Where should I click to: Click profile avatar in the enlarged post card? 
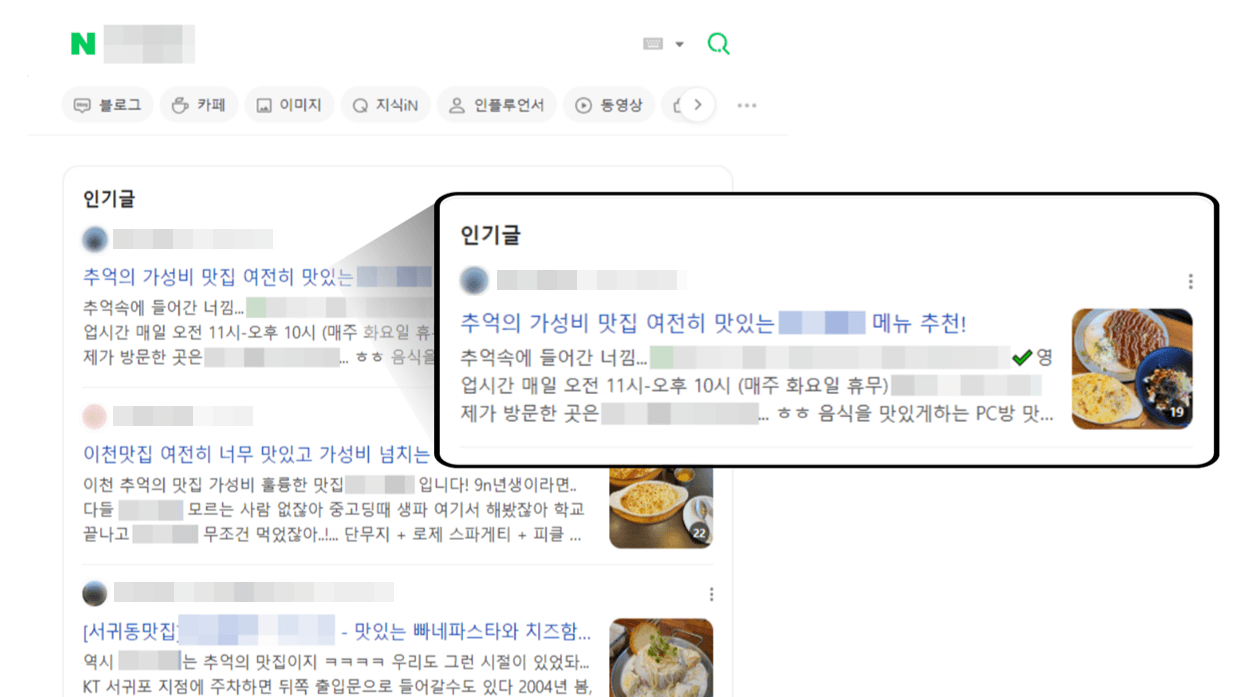tap(474, 280)
